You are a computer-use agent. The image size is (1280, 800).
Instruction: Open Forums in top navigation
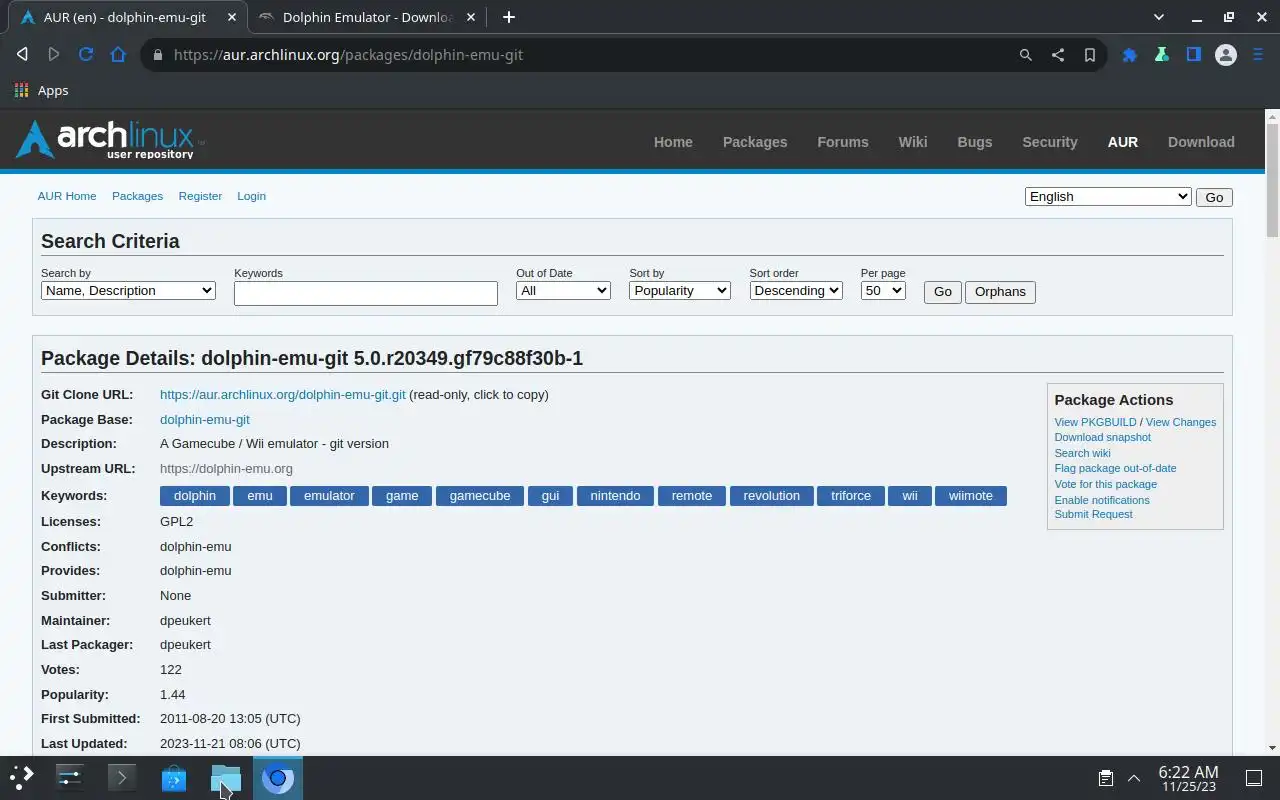click(x=843, y=142)
